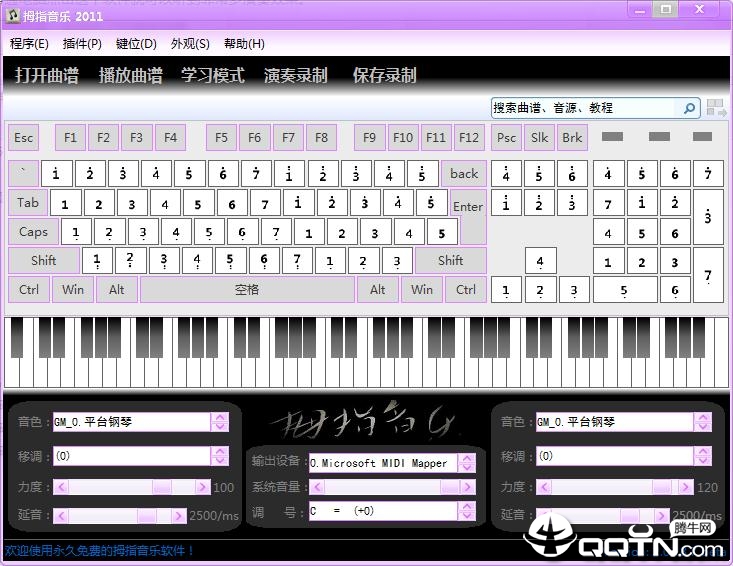
Task: Open the 帮助(H) menu
Action: [244, 44]
